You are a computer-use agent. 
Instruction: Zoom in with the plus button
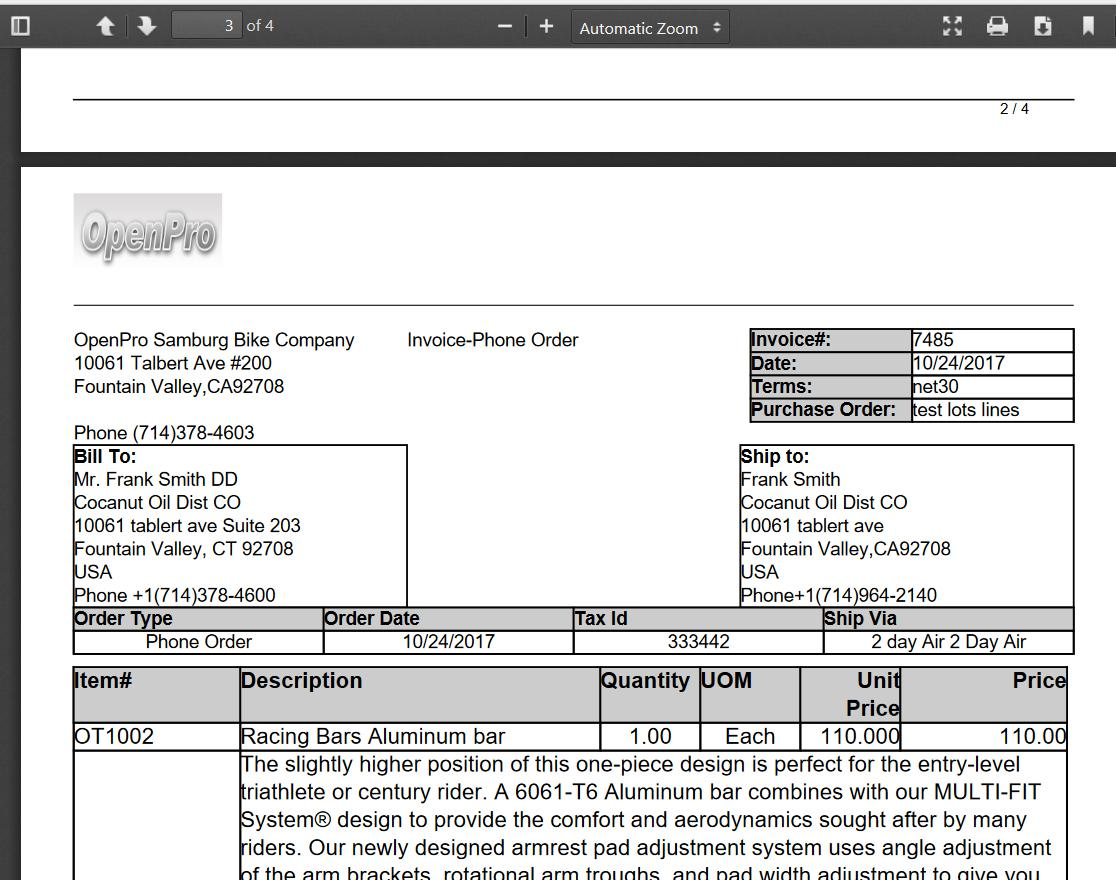coord(546,26)
